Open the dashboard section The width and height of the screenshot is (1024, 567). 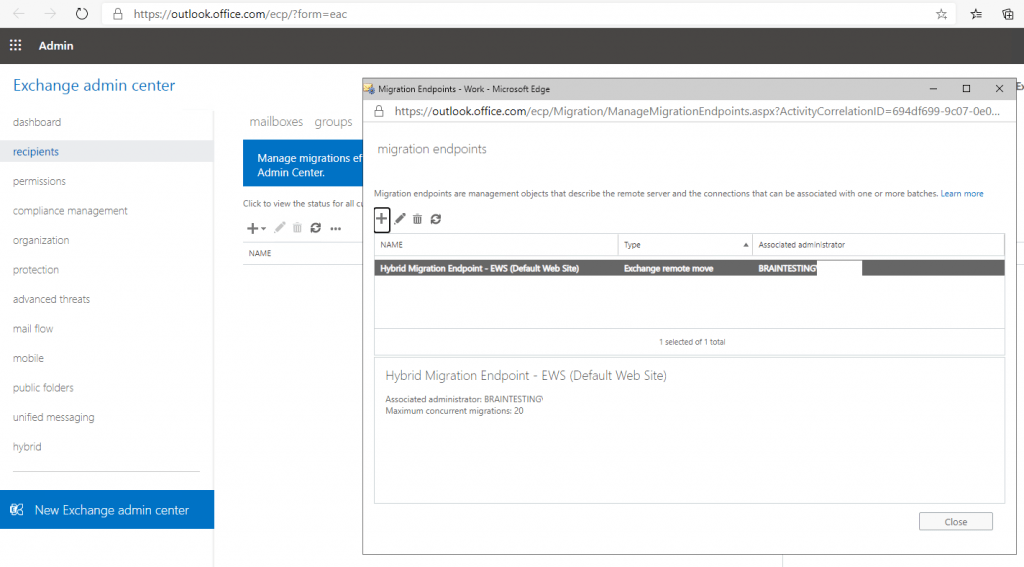37,122
